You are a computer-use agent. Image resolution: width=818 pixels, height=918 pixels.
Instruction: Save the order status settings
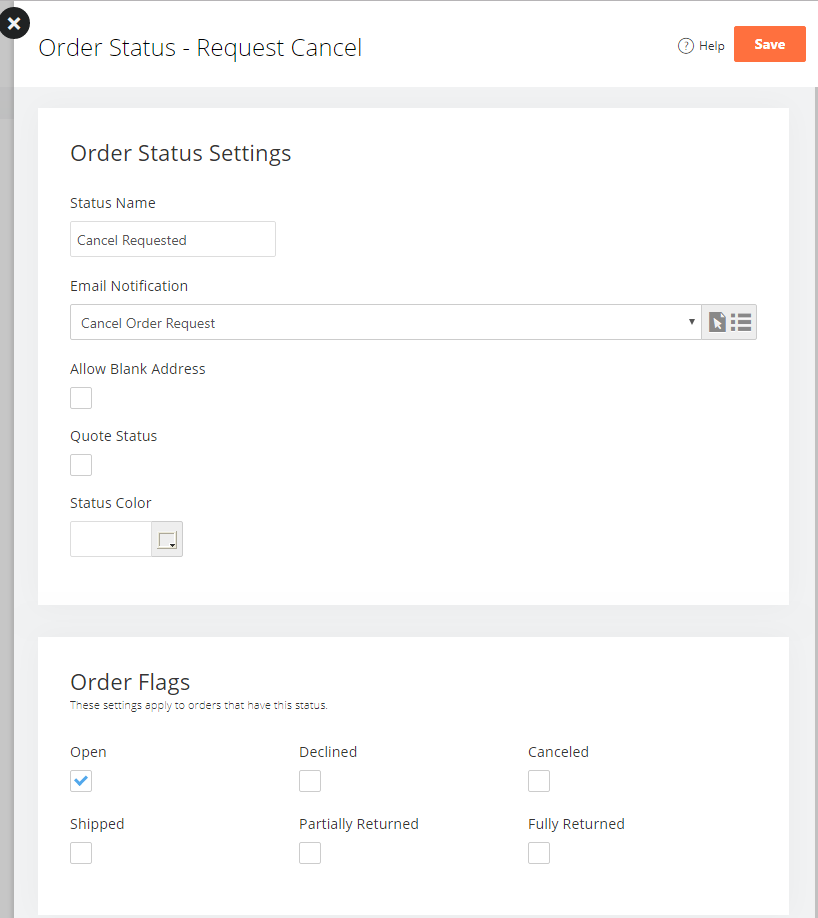click(x=769, y=44)
